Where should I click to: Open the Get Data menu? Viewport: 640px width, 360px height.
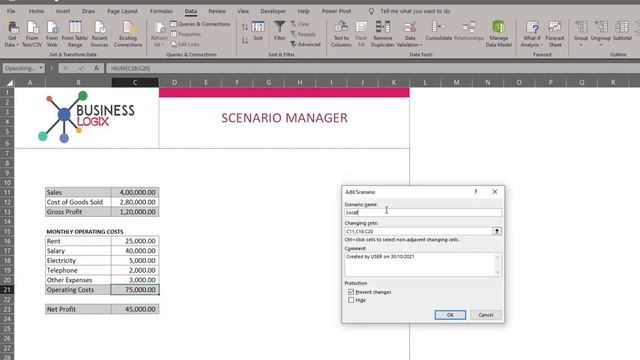(12, 34)
